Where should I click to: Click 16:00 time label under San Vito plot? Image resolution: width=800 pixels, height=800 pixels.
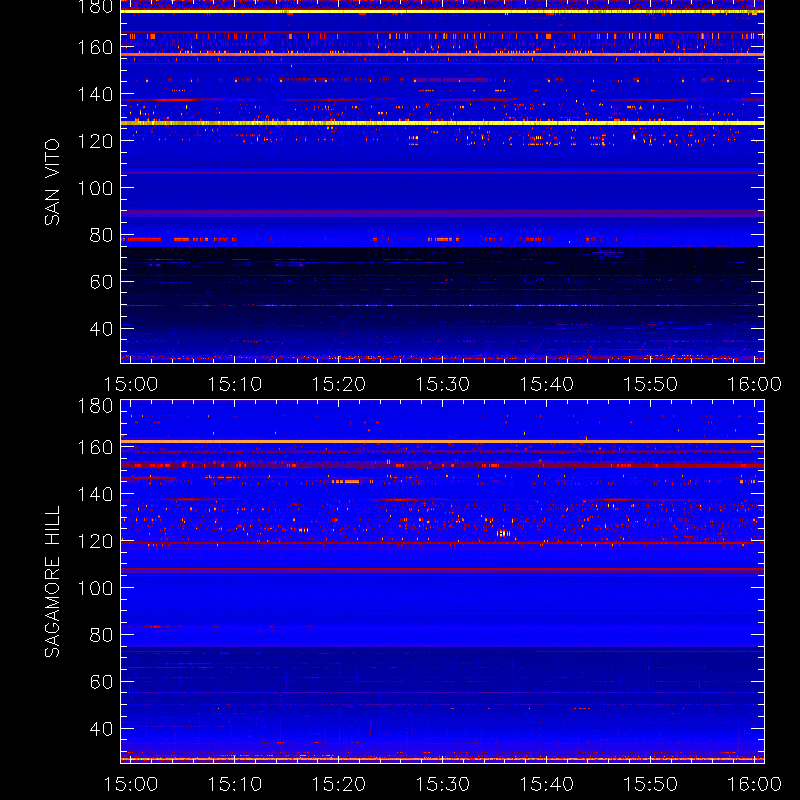pos(754,384)
